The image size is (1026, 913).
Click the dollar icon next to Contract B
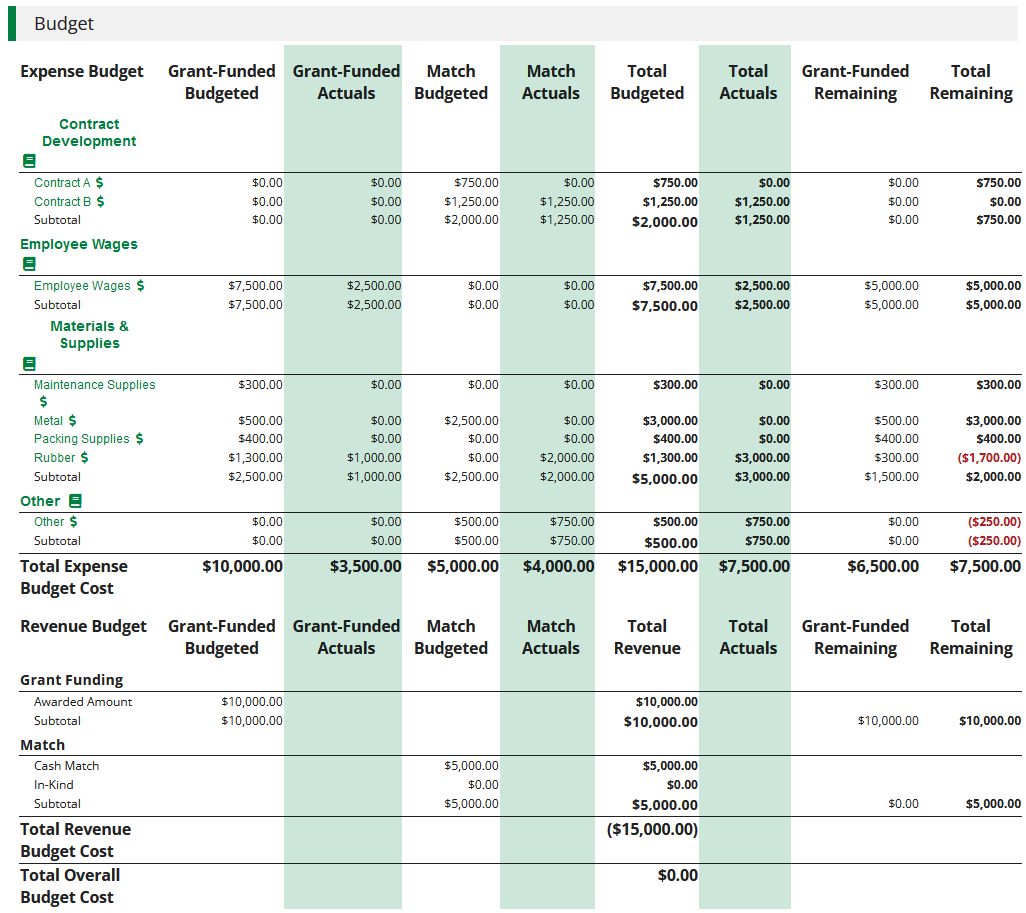click(100, 201)
